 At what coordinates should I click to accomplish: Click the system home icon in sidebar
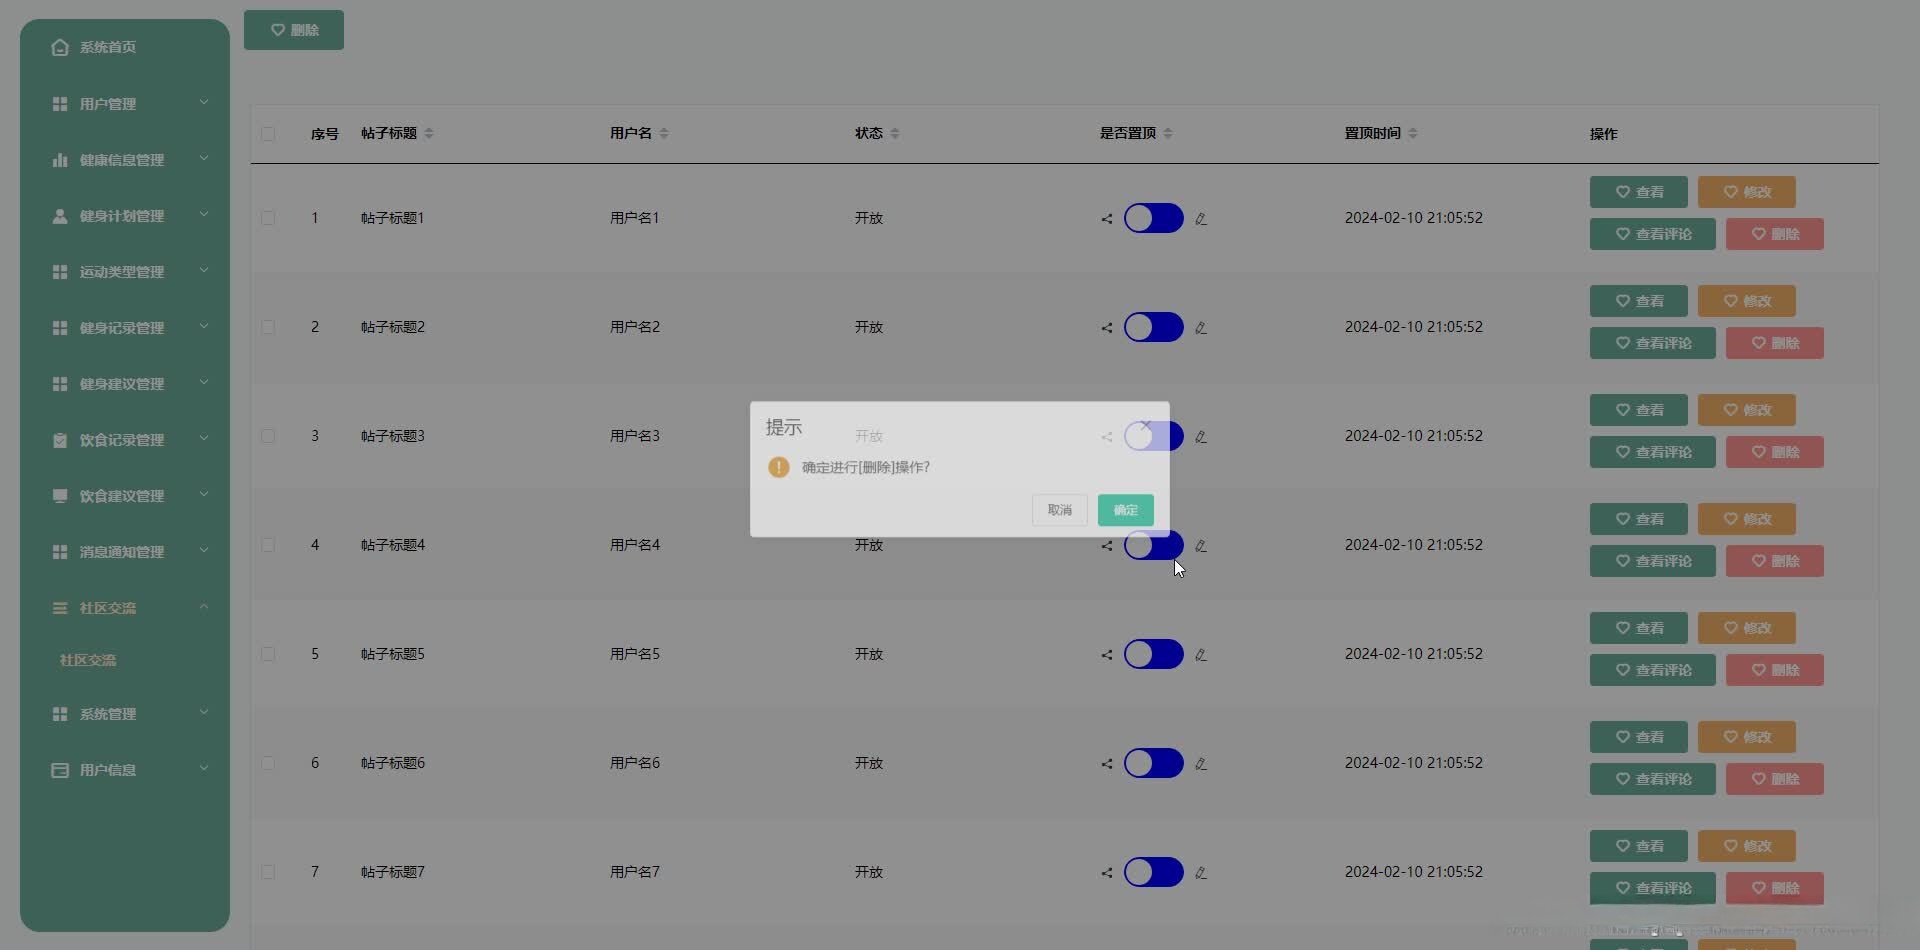(x=60, y=47)
